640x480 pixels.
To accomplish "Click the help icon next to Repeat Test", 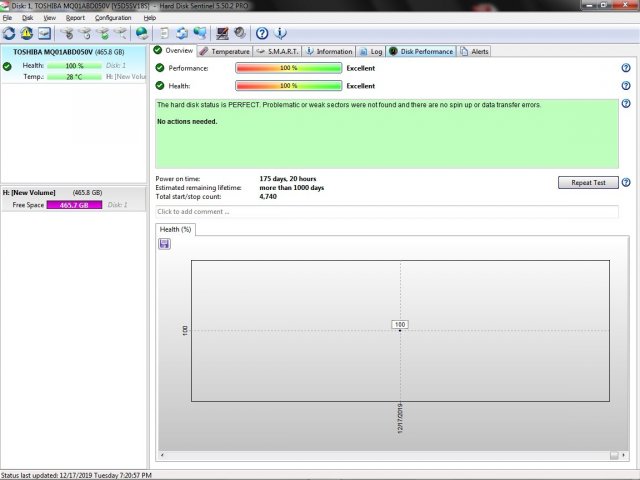I will click(626, 183).
